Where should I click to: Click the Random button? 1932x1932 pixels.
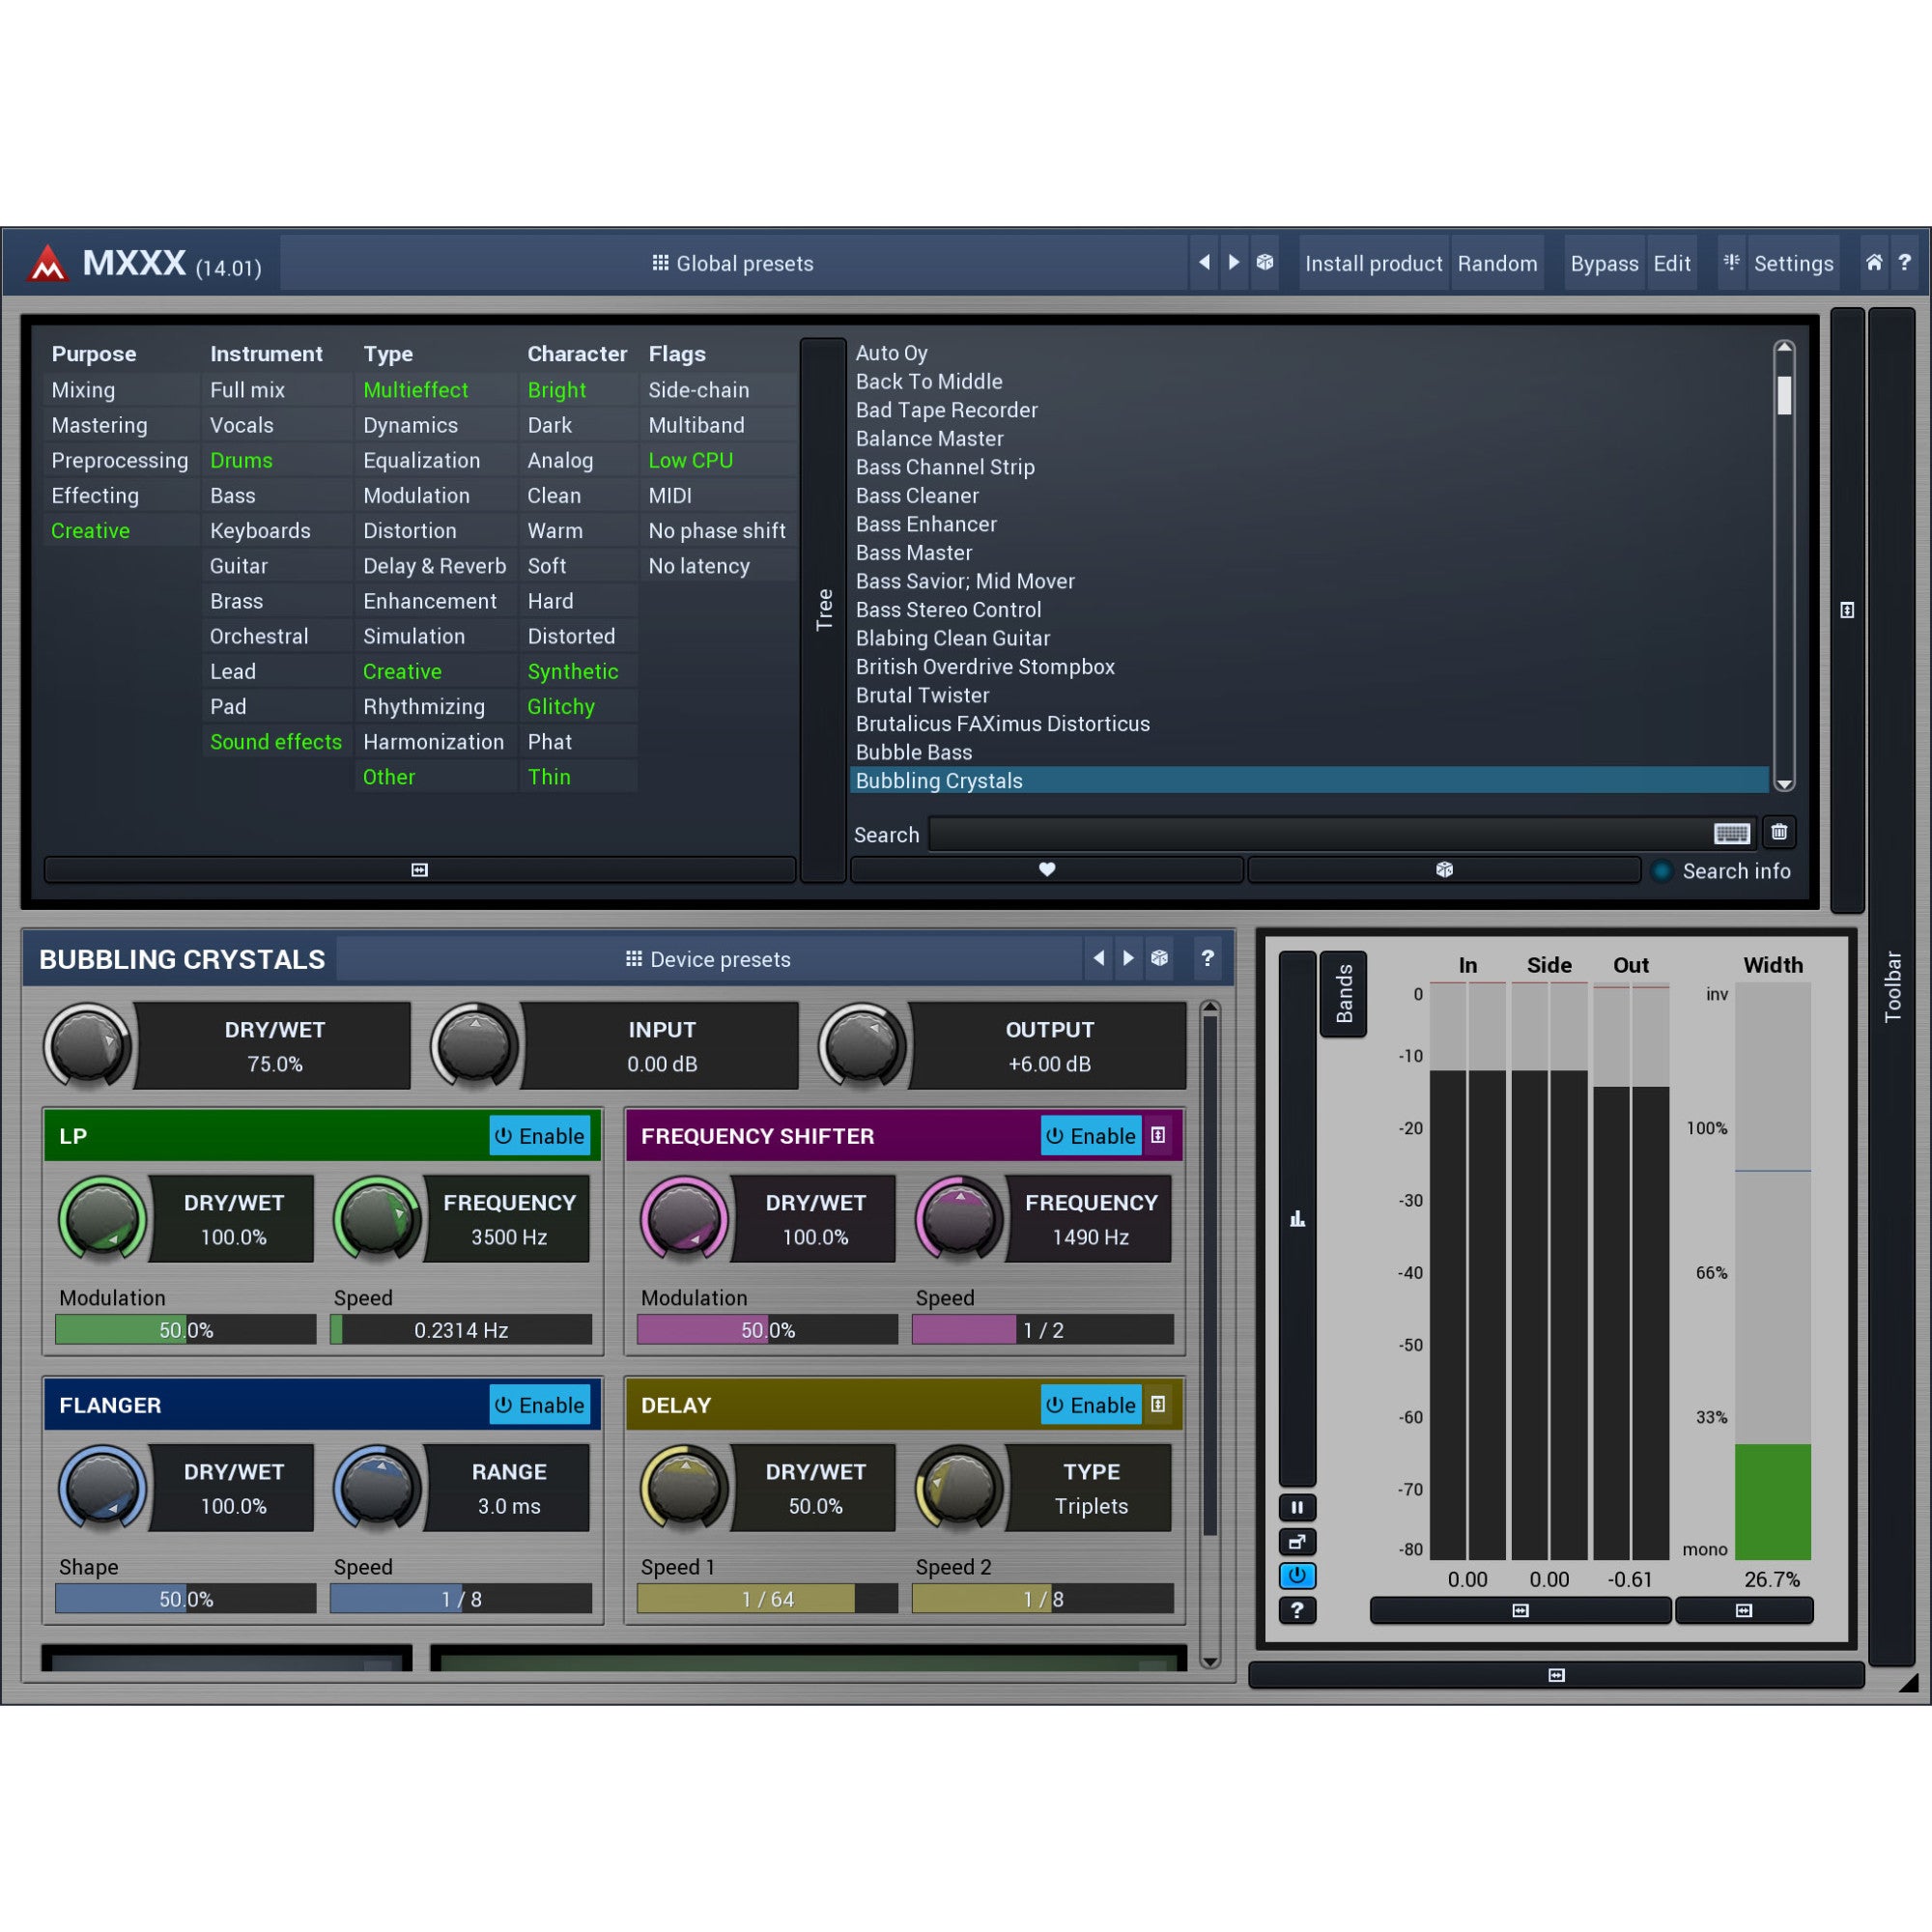coord(1497,263)
